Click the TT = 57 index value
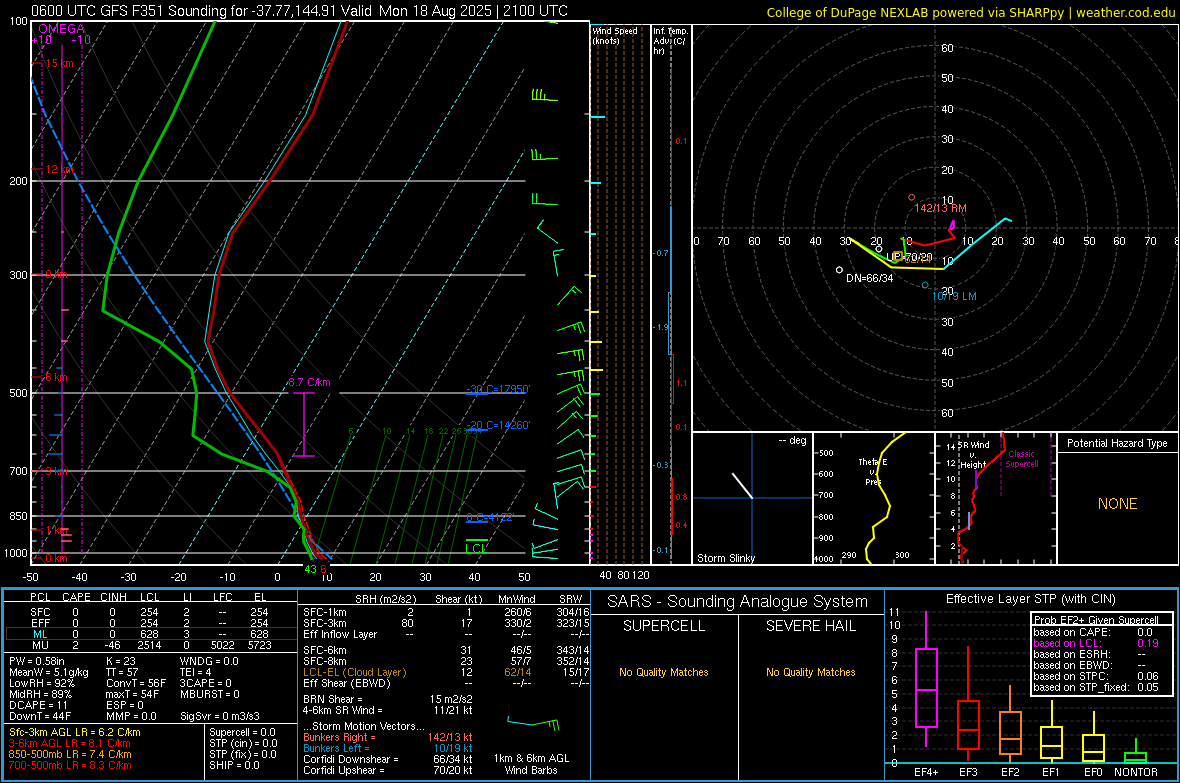Image resolution: width=1180 pixels, height=783 pixels. pyautogui.click(x=121, y=672)
